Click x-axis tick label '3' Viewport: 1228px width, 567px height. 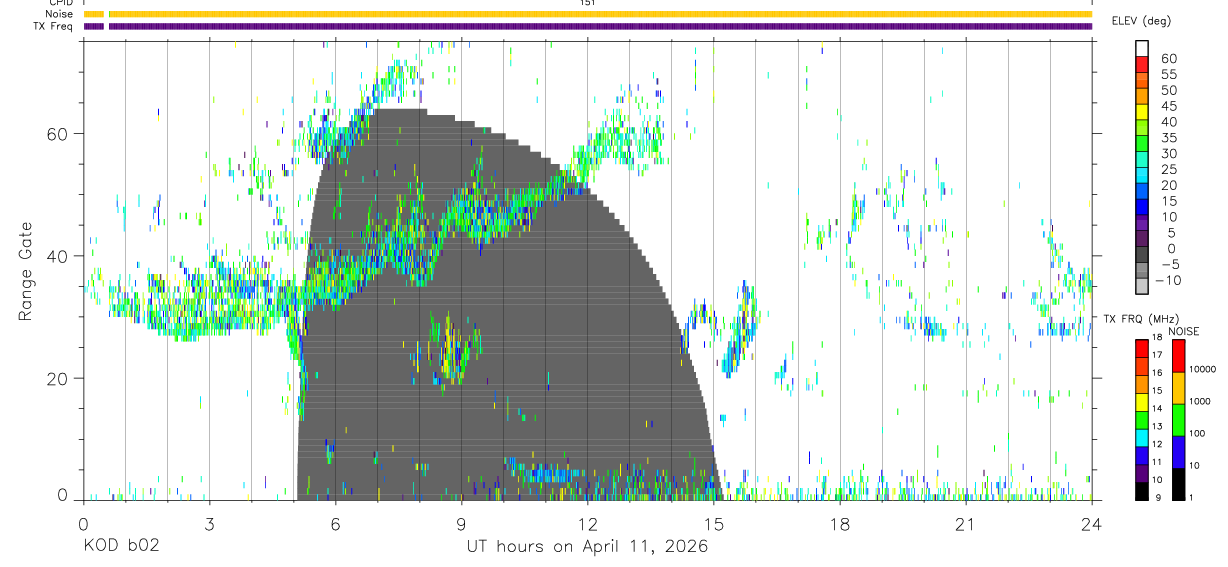coord(209,523)
